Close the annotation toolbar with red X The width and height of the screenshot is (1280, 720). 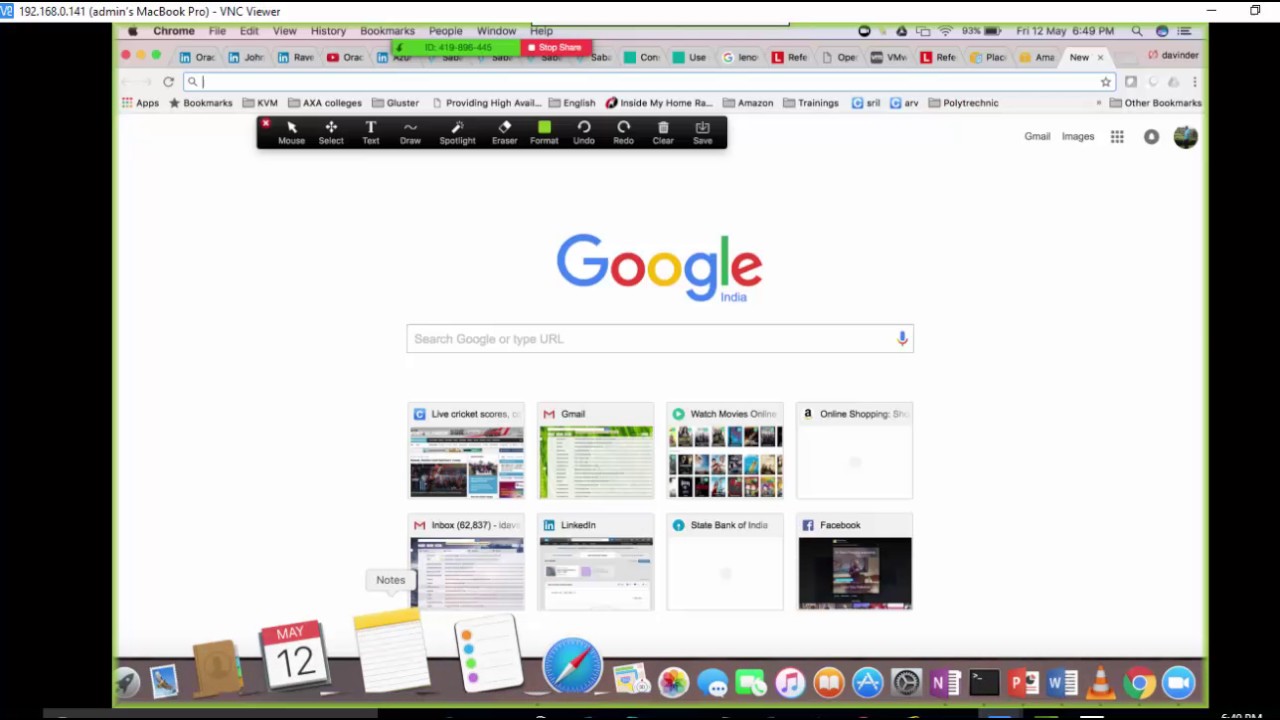[x=265, y=124]
